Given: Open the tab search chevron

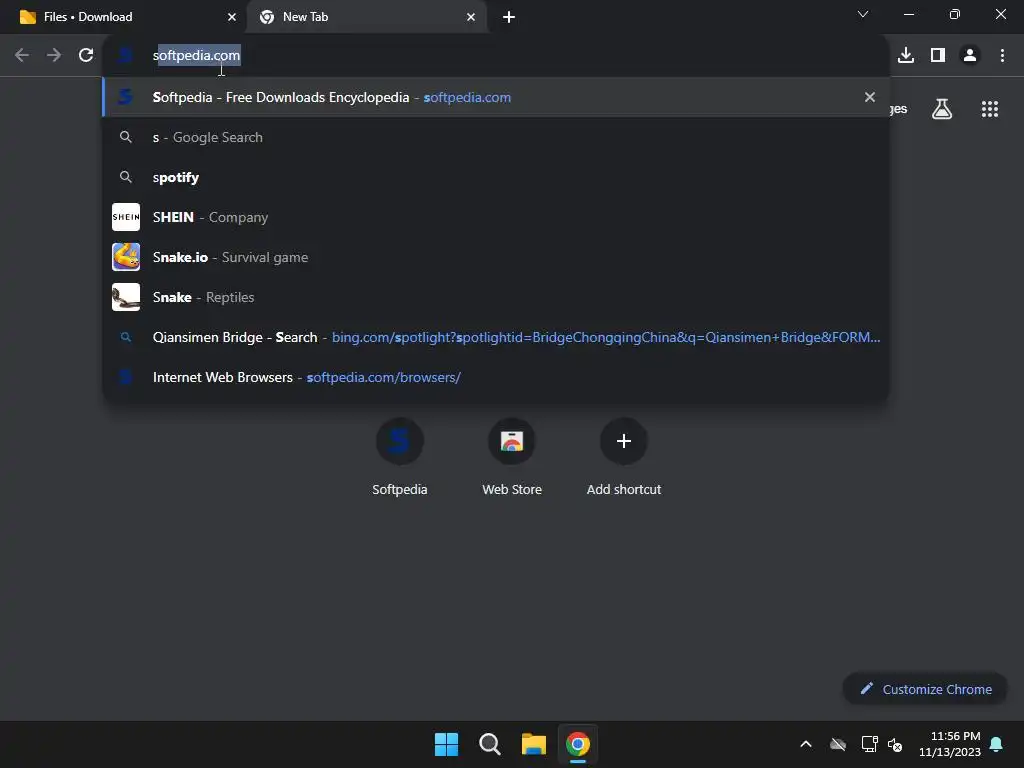Looking at the screenshot, I should pyautogui.click(x=863, y=14).
